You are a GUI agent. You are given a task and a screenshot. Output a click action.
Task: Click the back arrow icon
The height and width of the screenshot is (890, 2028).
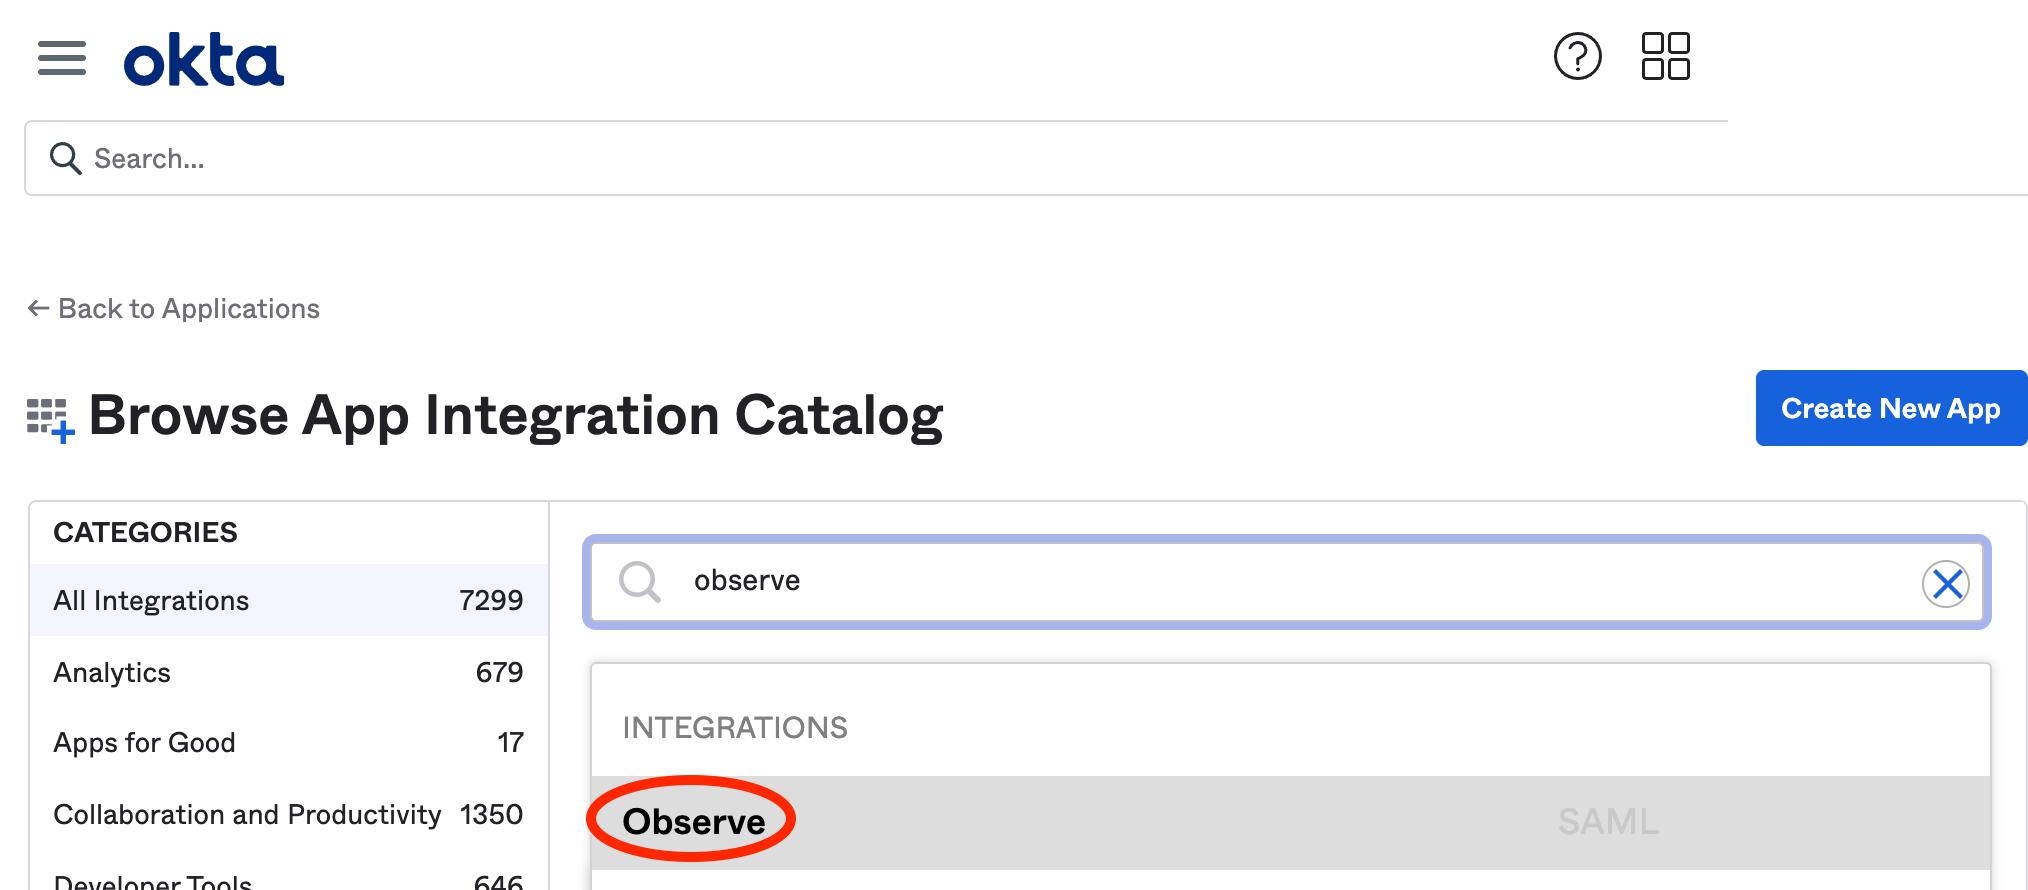(x=38, y=308)
